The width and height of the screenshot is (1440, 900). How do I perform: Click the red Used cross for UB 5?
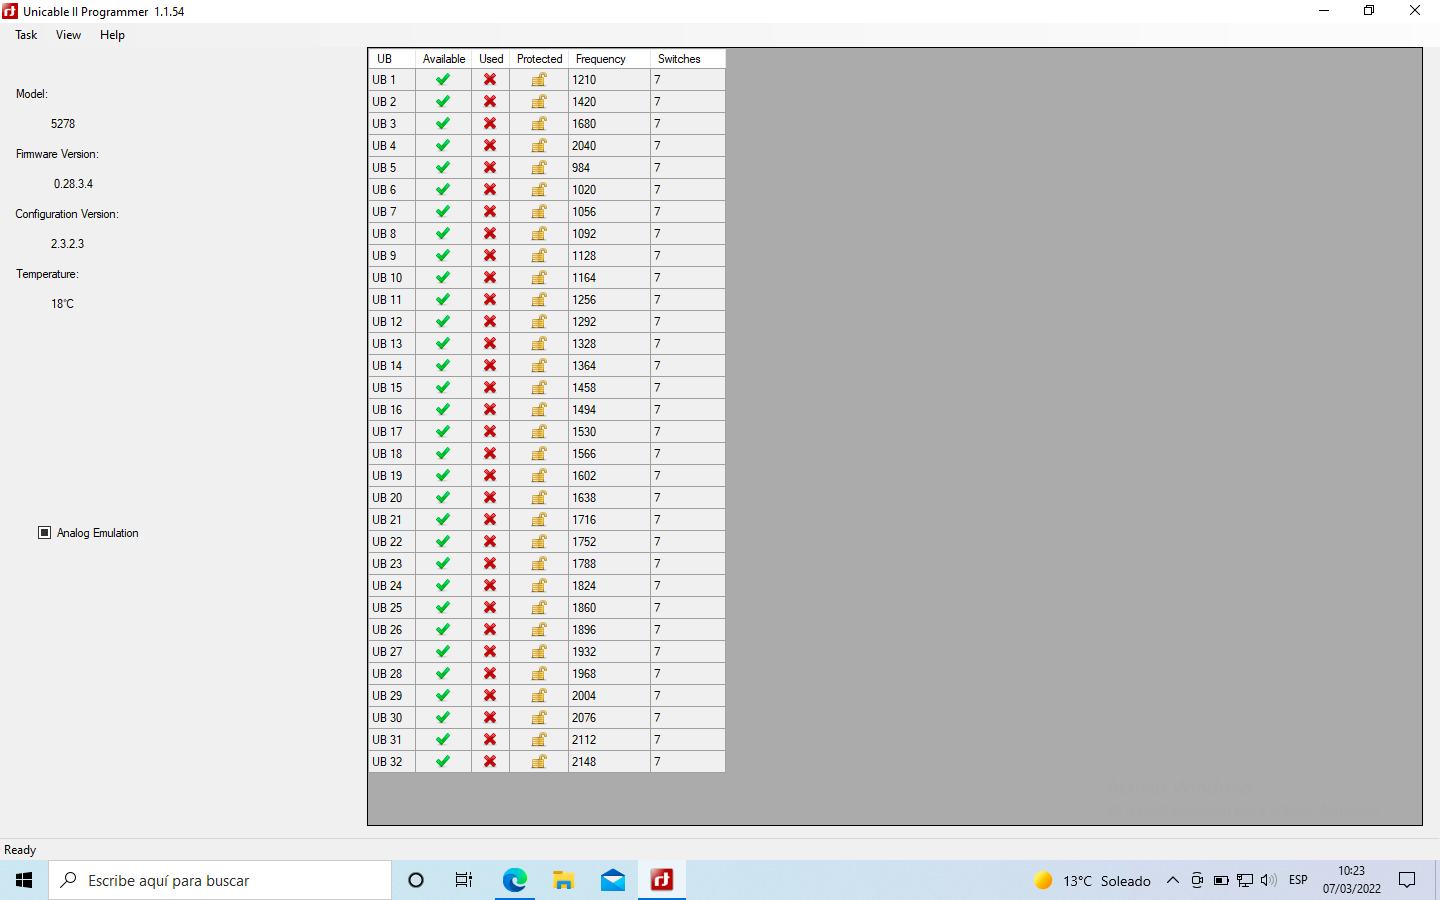point(490,168)
